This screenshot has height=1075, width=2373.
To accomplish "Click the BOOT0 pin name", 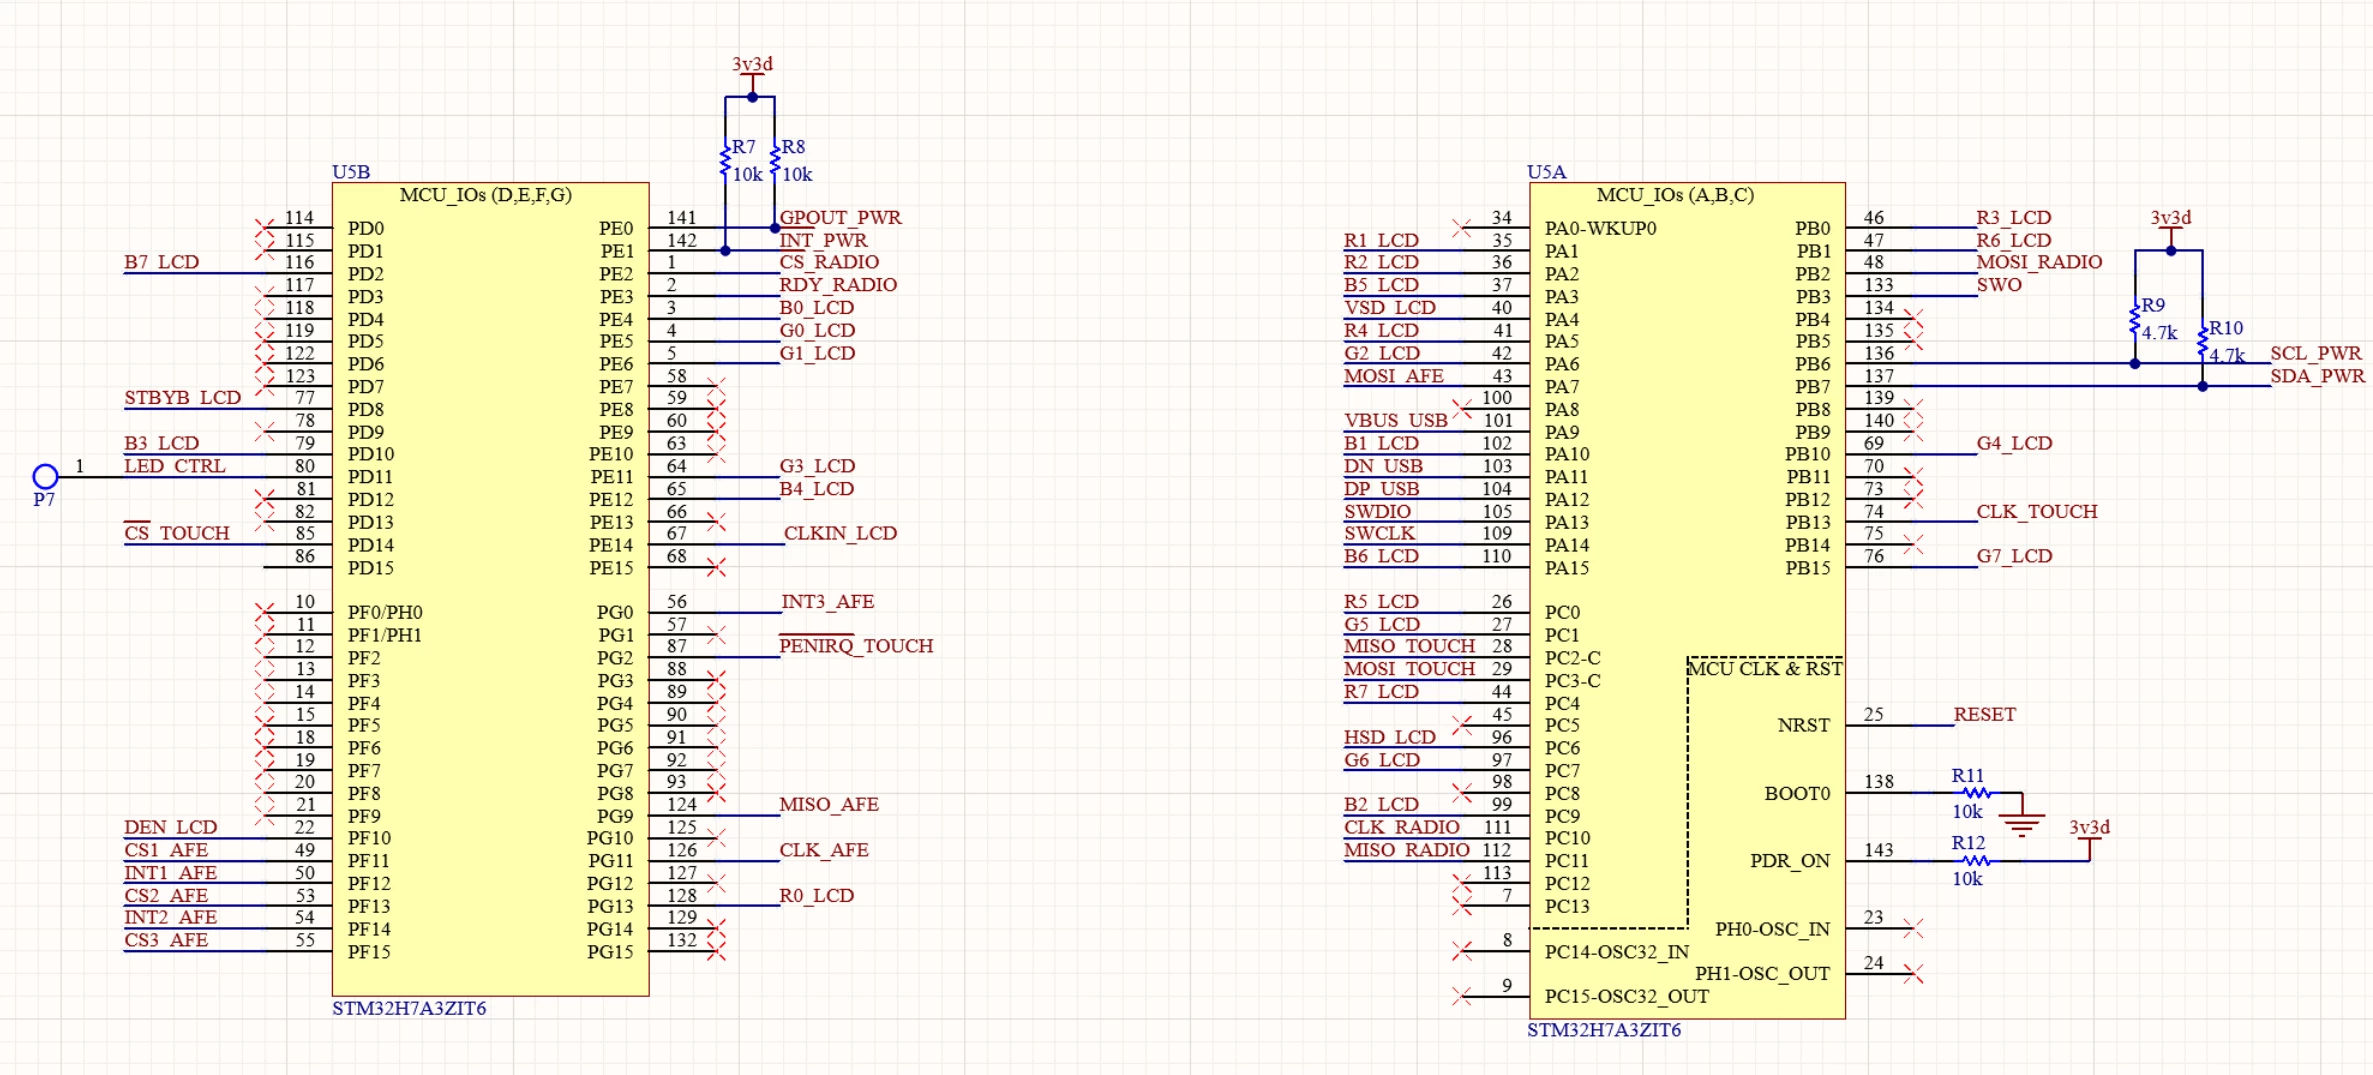I will point(1797,793).
